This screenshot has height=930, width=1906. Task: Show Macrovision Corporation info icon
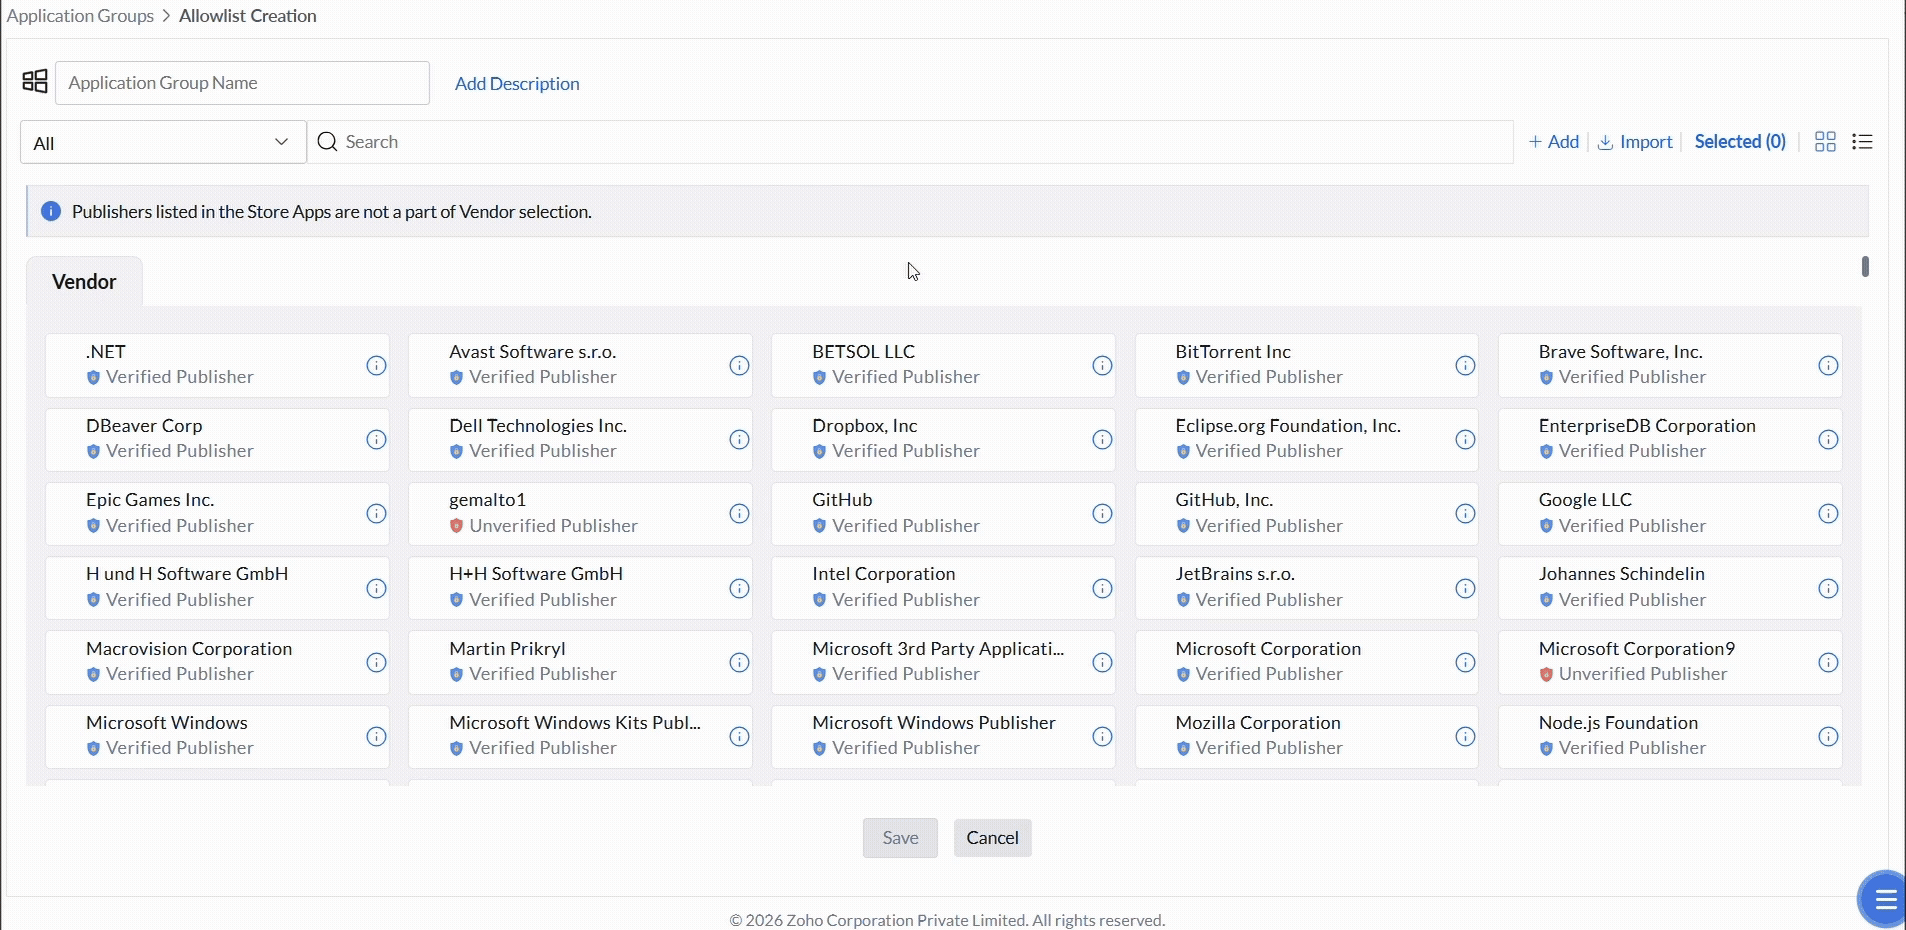point(376,662)
